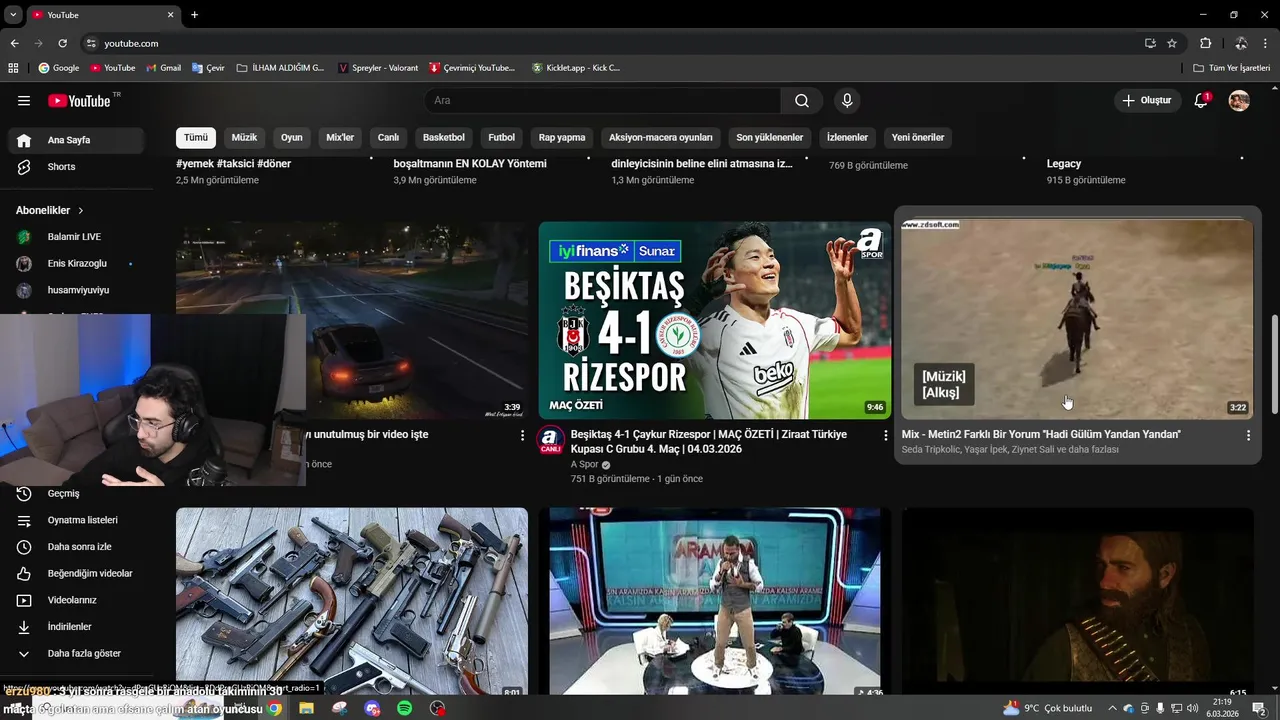Image resolution: width=1280 pixels, height=720 pixels.
Task: Open Spotify from the taskbar
Action: 405,708
